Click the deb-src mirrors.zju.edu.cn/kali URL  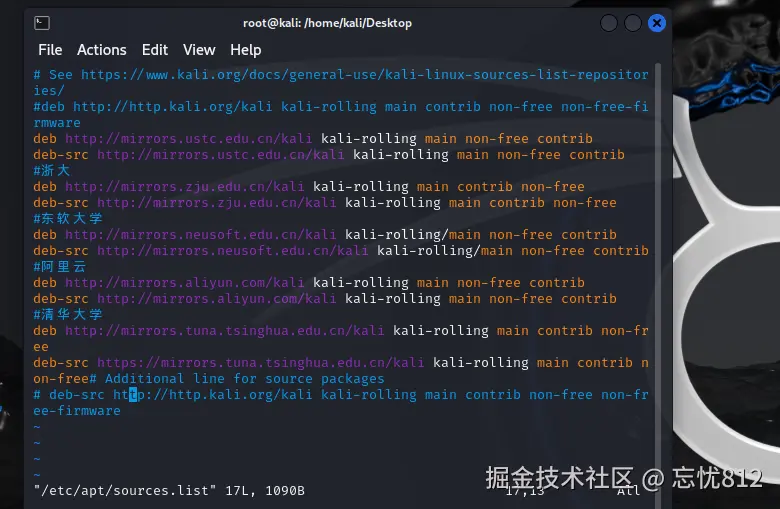pyautogui.click(x=216, y=203)
